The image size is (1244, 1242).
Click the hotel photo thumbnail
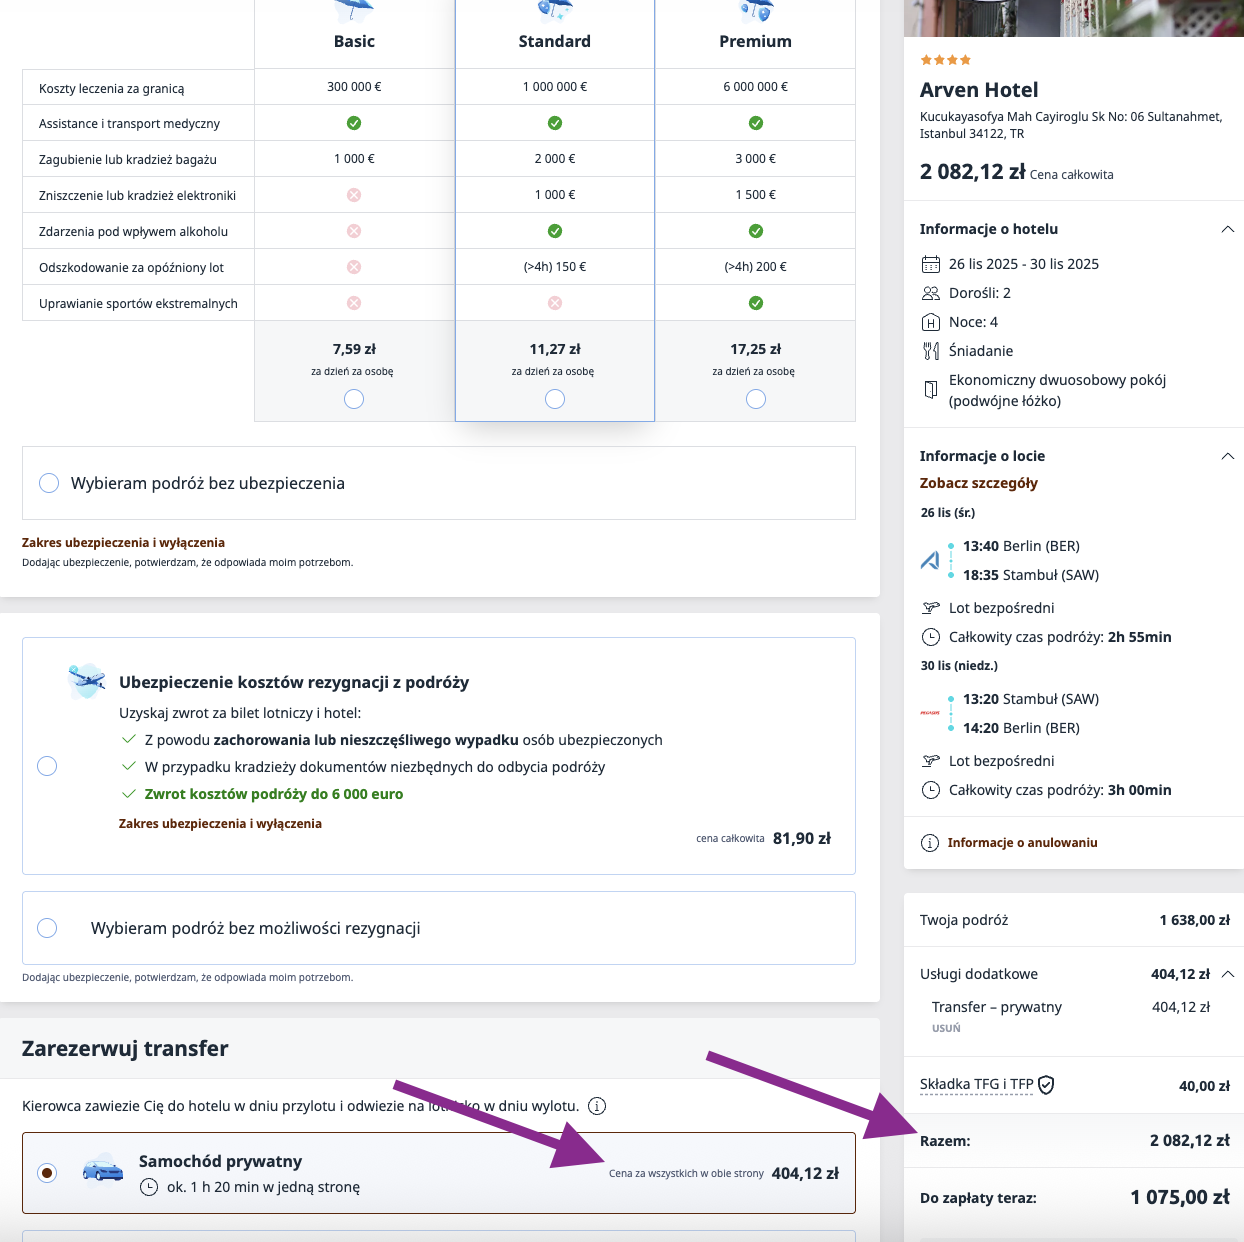(x=1074, y=18)
